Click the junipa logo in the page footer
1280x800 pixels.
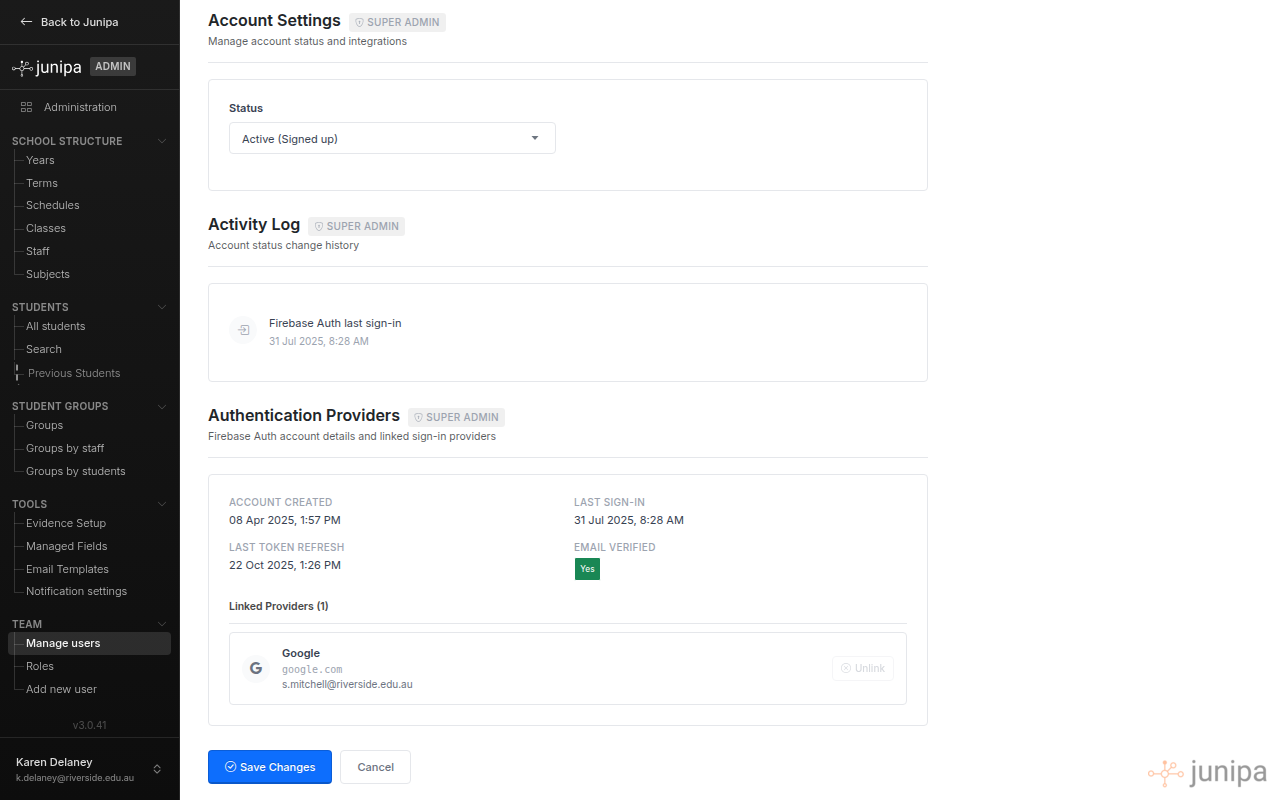pyautogui.click(x=1207, y=772)
